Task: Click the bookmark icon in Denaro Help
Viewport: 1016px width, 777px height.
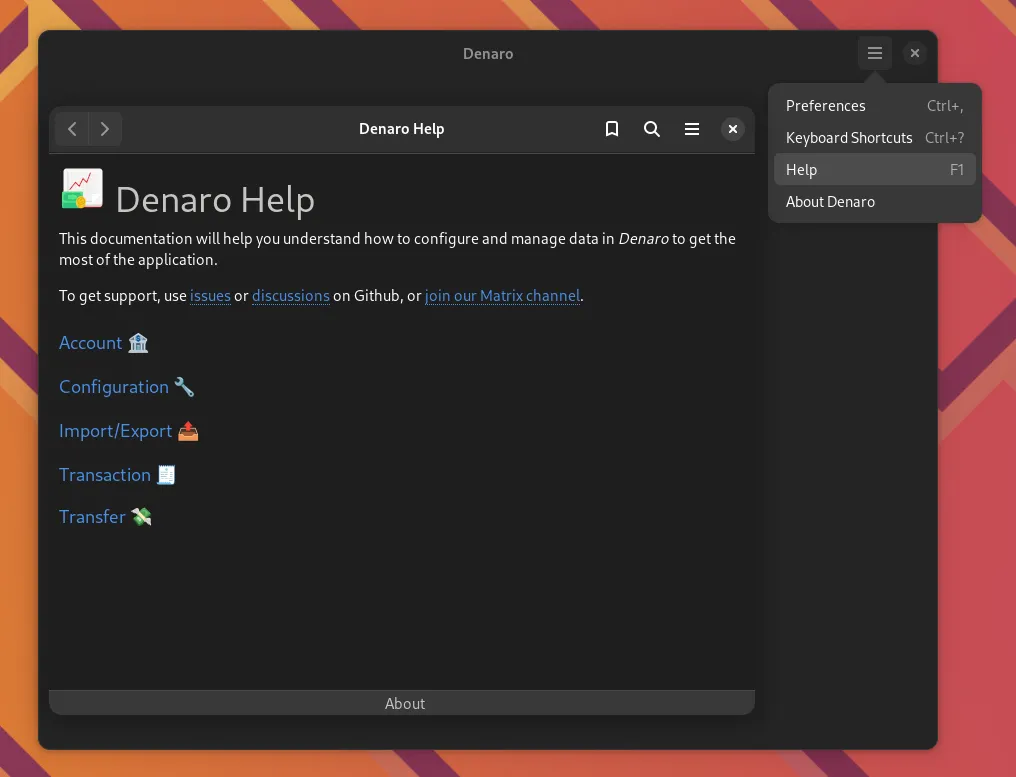Action: pos(612,129)
